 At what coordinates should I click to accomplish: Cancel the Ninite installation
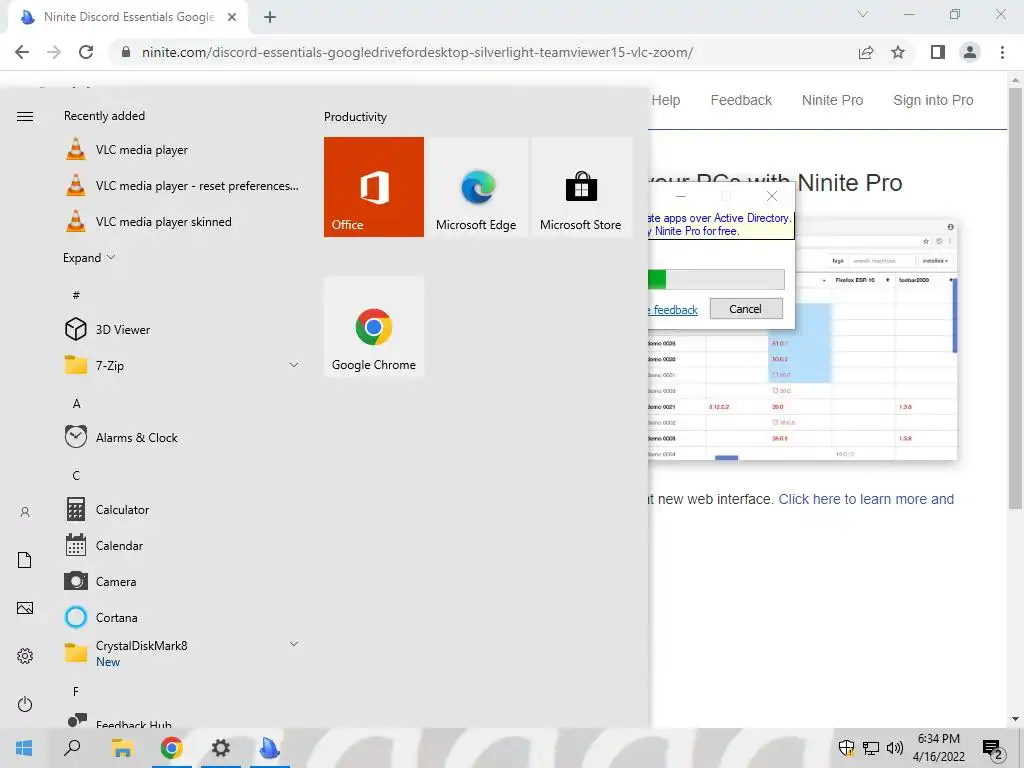coord(746,309)
